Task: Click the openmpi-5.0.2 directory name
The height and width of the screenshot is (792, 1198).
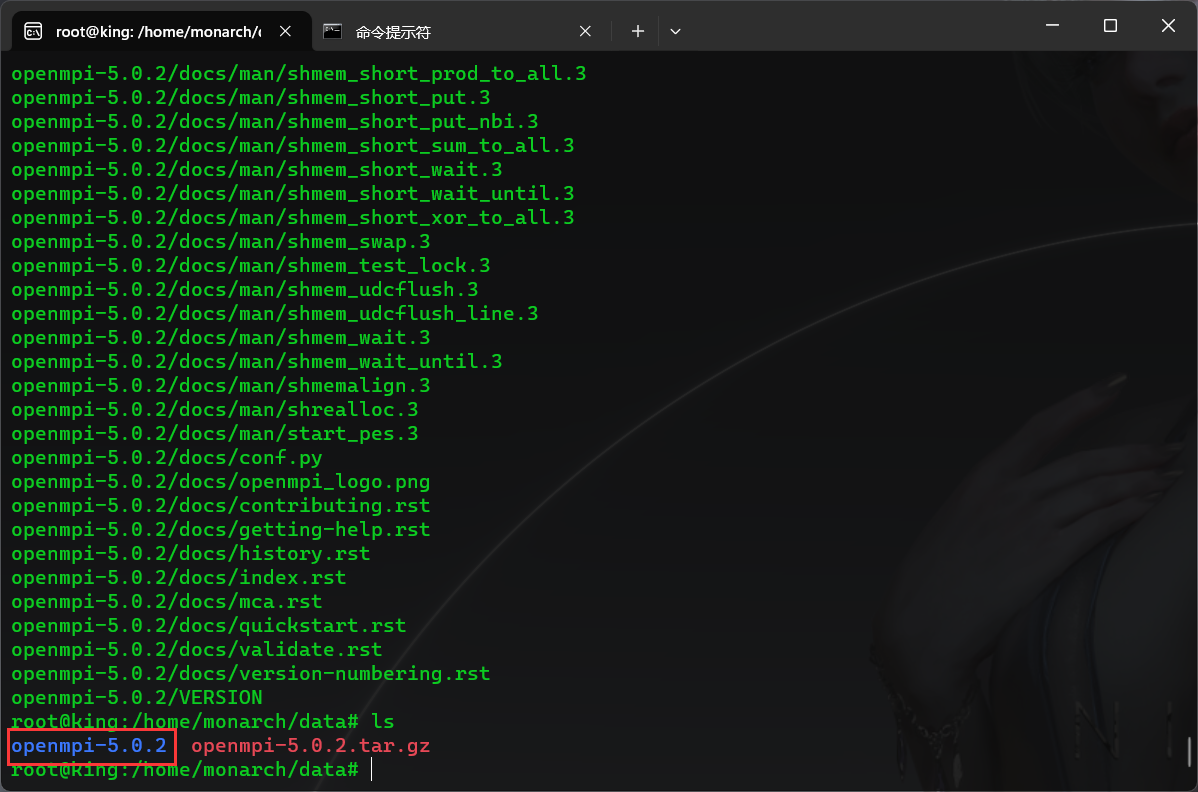Action: [89, 745]
